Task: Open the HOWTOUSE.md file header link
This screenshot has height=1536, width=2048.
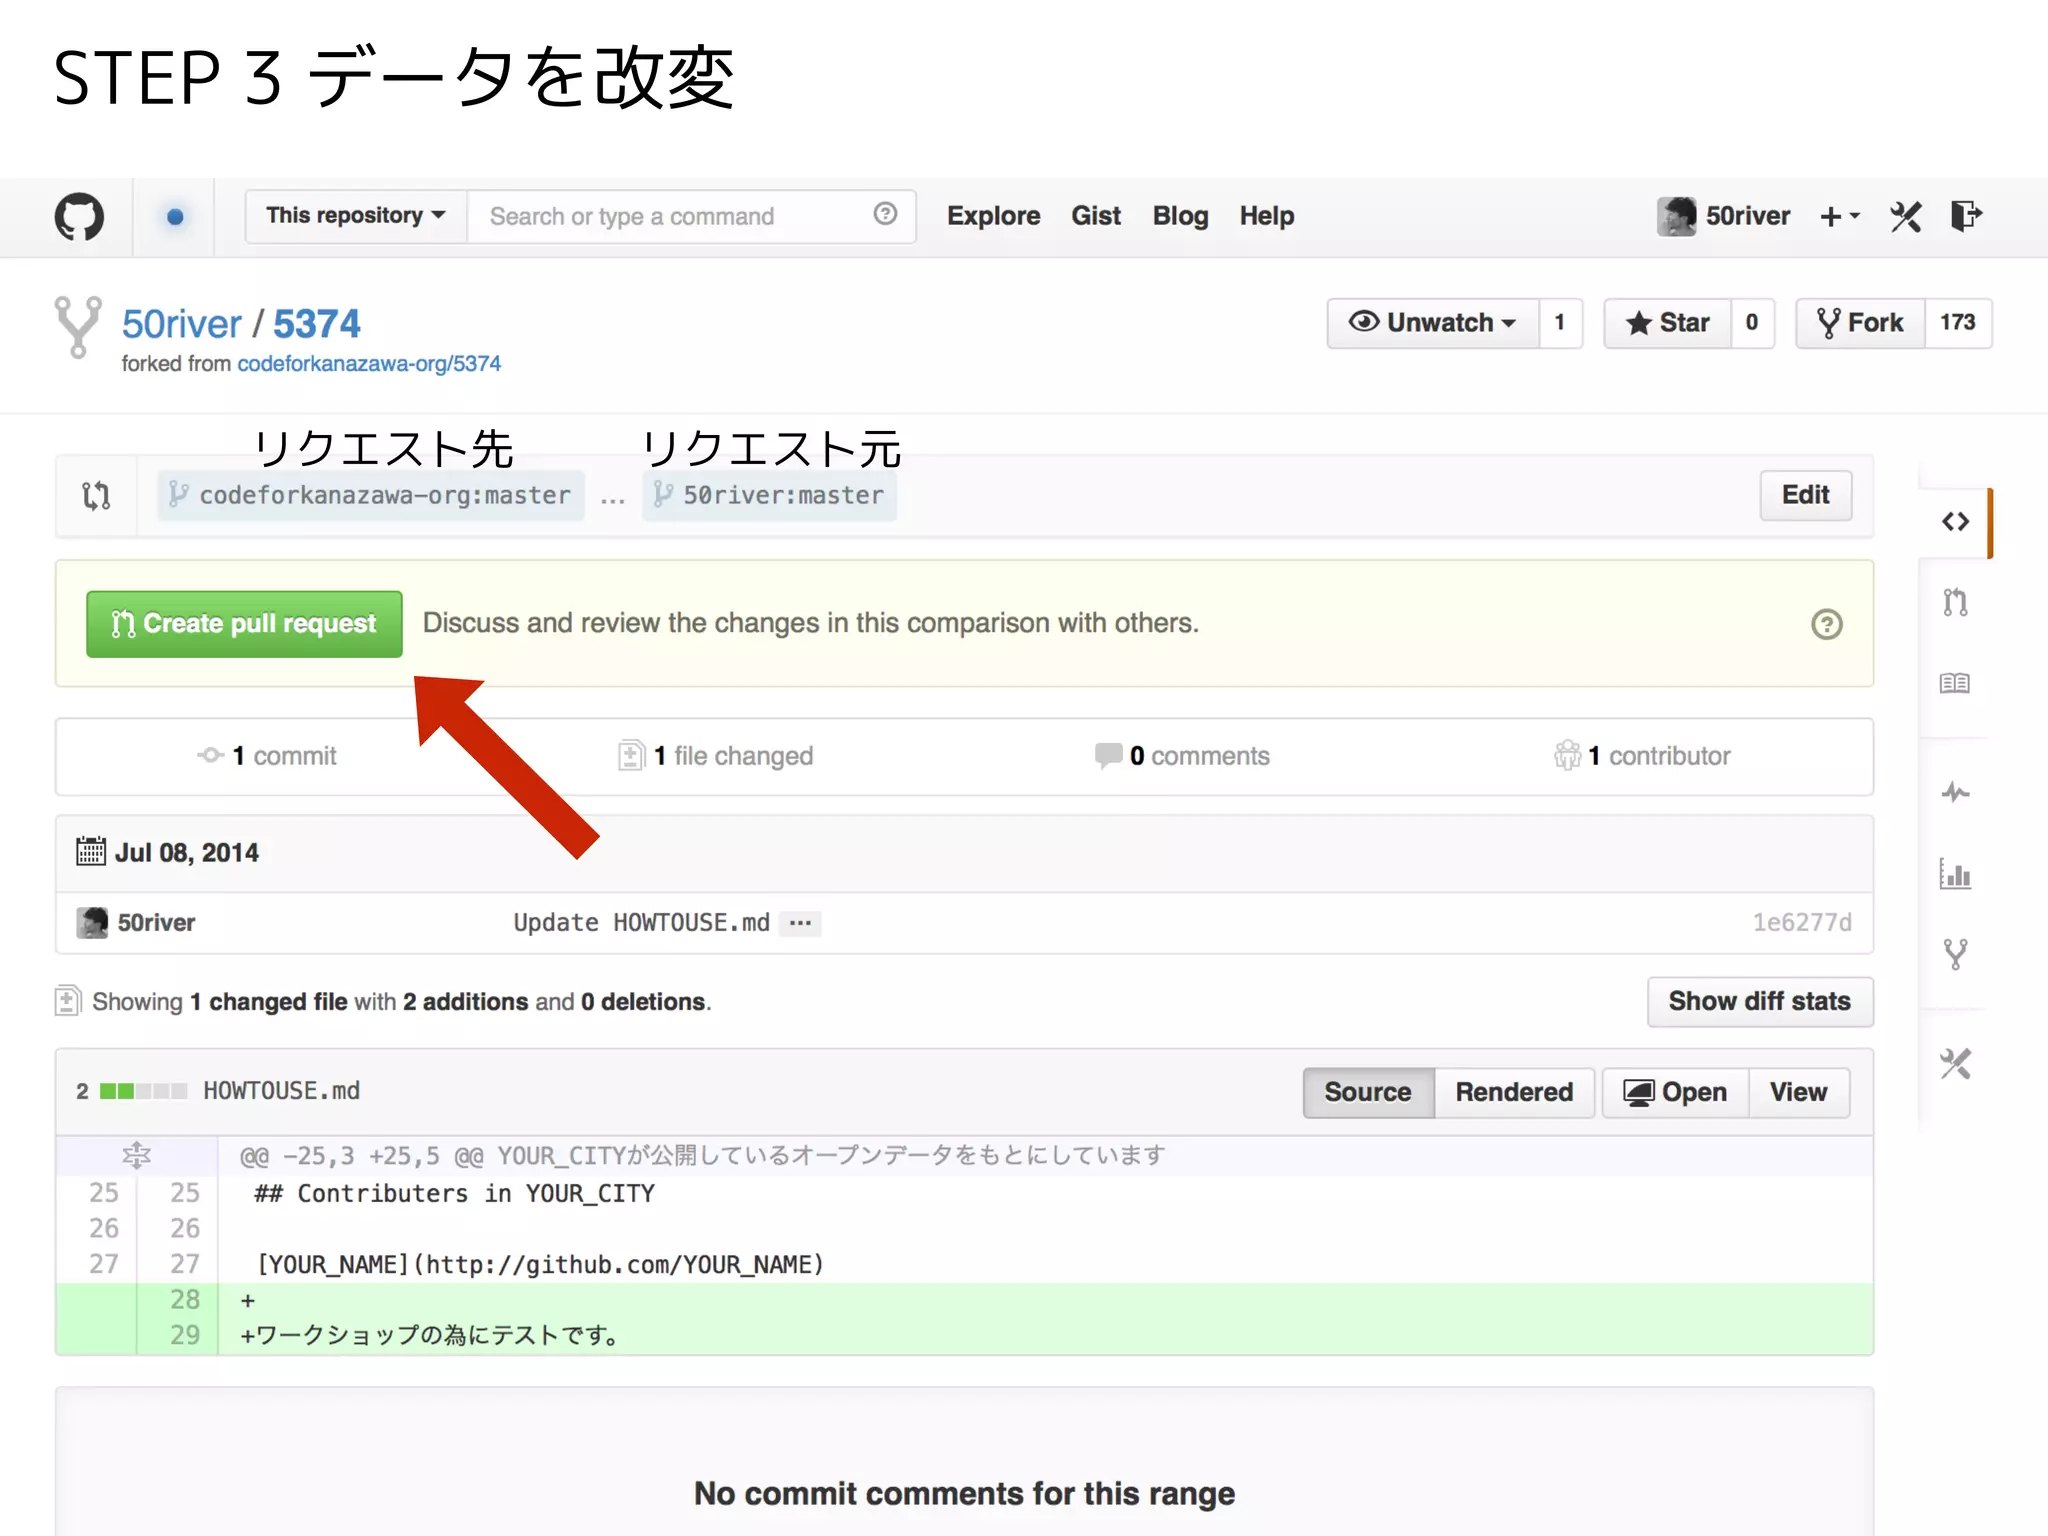Action: (x=282, y=1091)
